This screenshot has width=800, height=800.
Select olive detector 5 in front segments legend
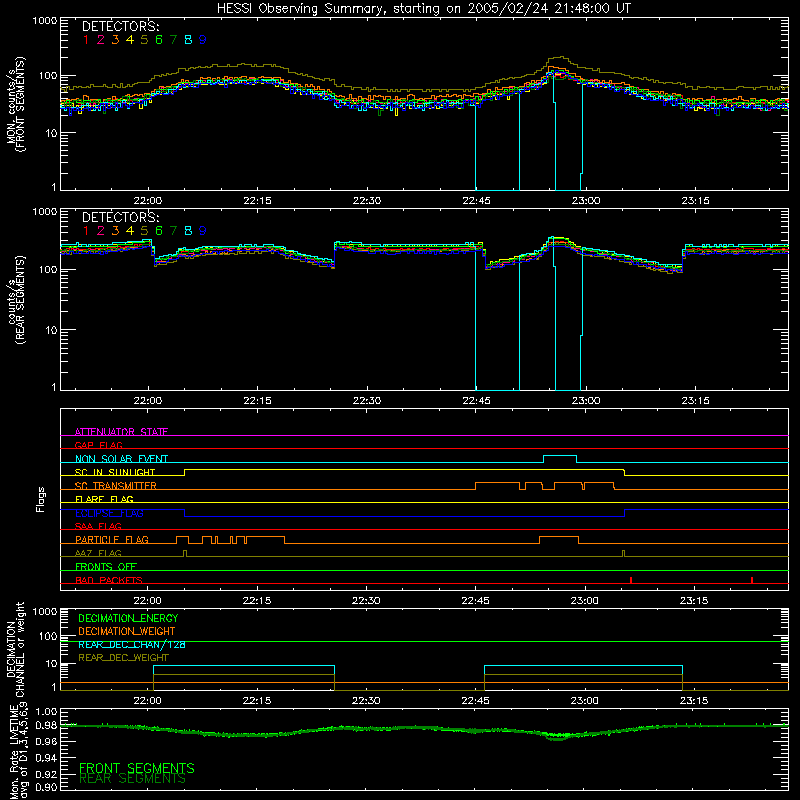[x=144, y=40]
